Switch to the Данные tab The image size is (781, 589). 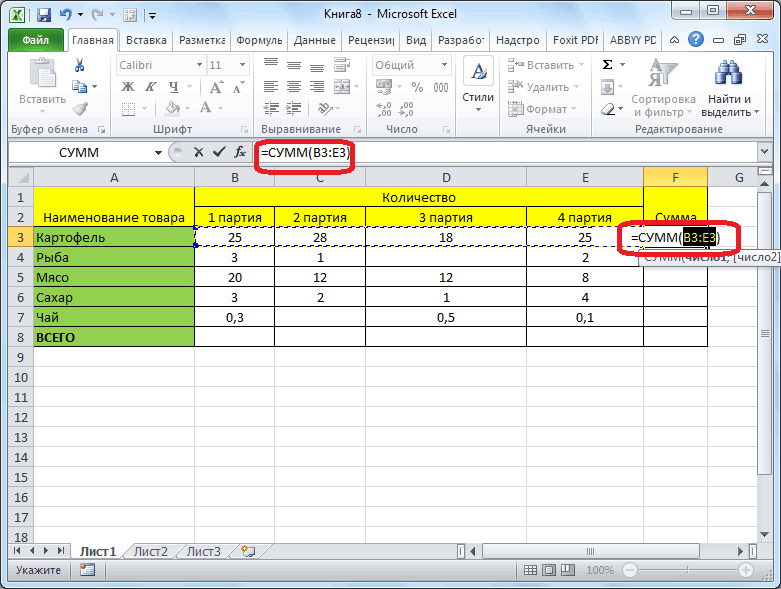coord(314,40)
